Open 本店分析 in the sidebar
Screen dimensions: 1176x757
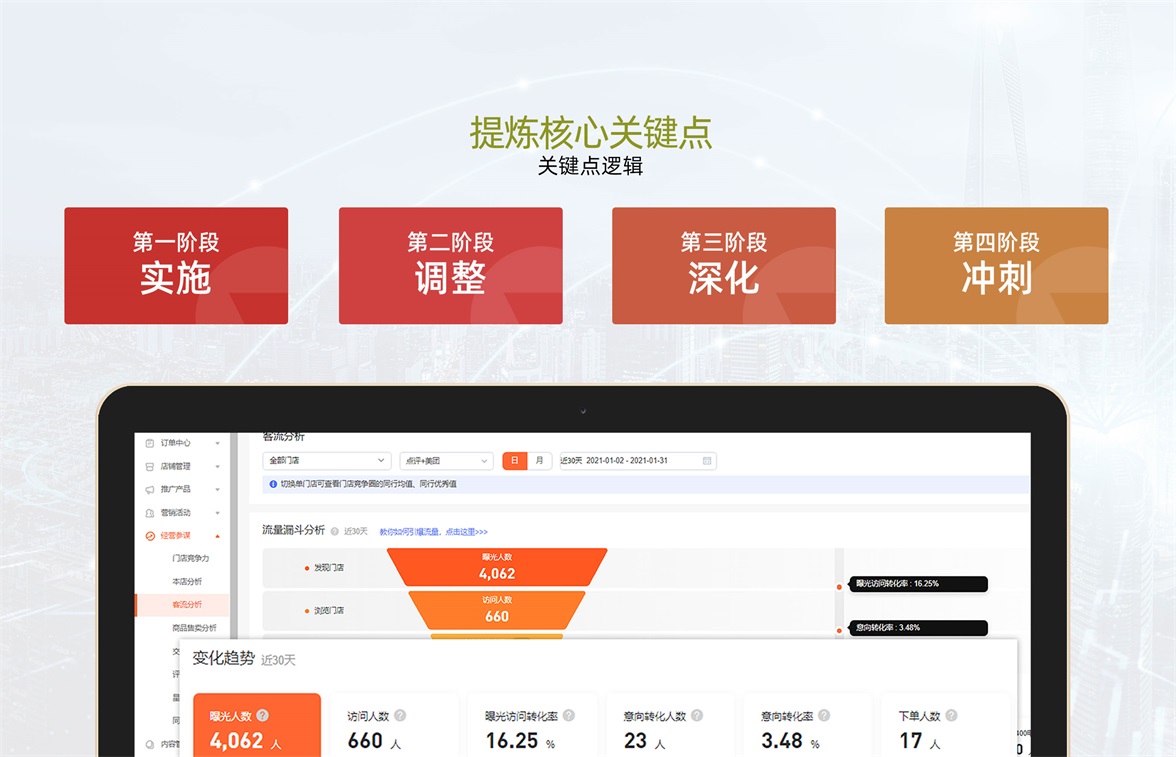[186, 581]
